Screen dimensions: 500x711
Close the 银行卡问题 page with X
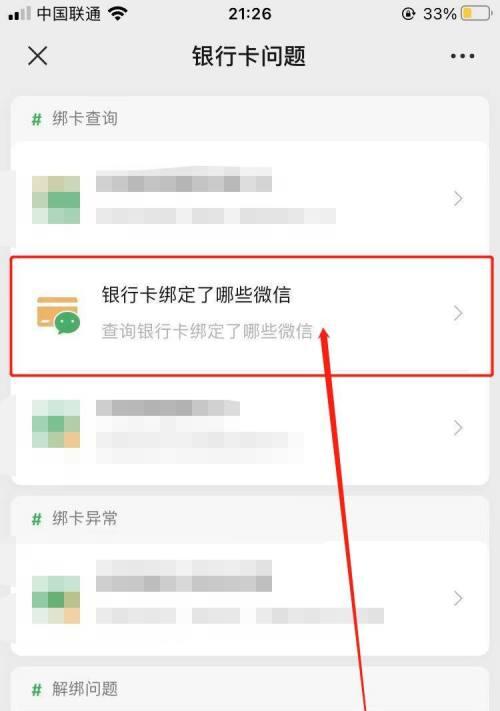(38, 56)
